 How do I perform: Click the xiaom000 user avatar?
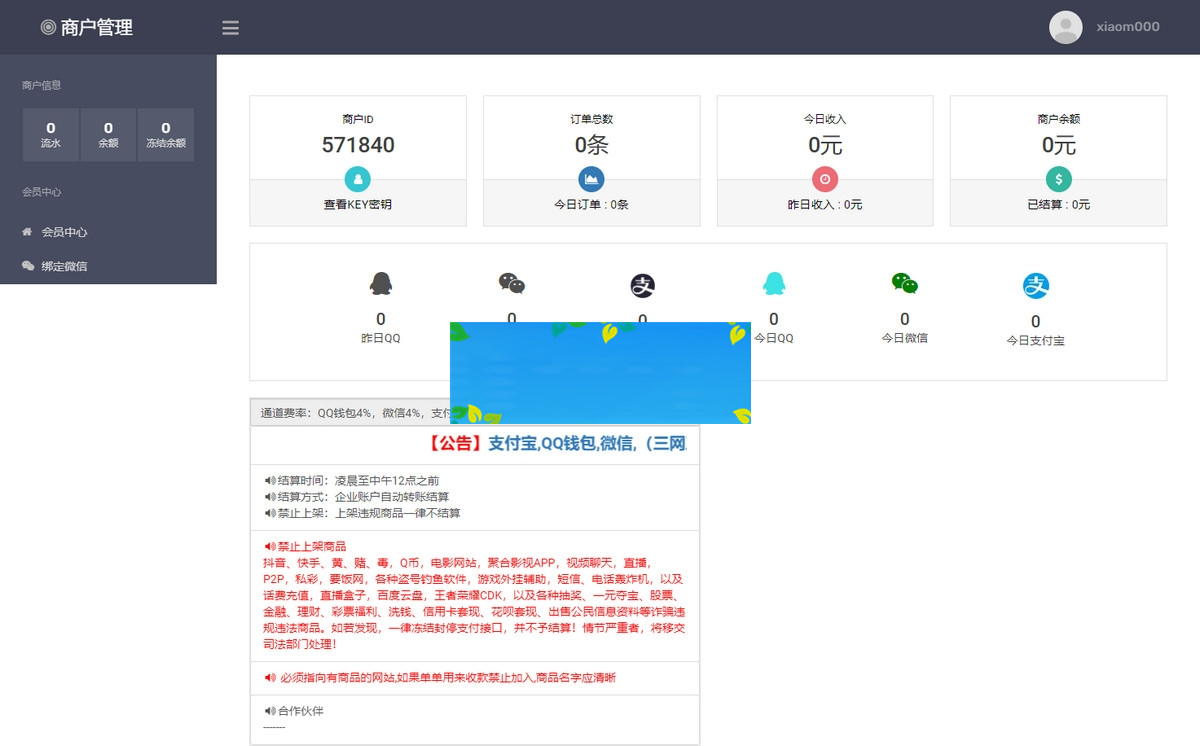pos(1064,27)
